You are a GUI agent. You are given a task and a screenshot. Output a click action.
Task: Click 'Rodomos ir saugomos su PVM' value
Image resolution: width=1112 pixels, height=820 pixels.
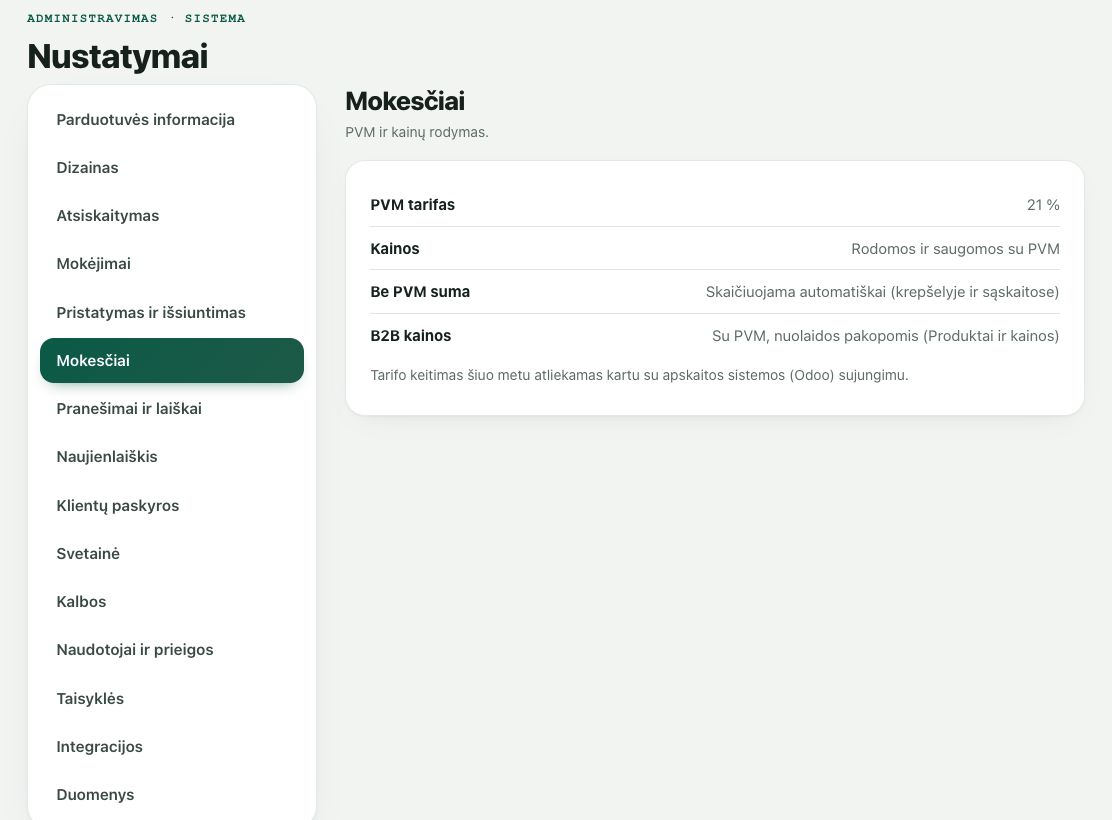click(955, 249)
